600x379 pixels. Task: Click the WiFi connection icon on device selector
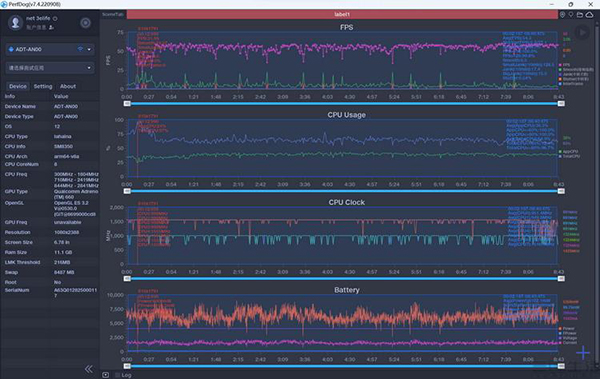tap(80, 49)
